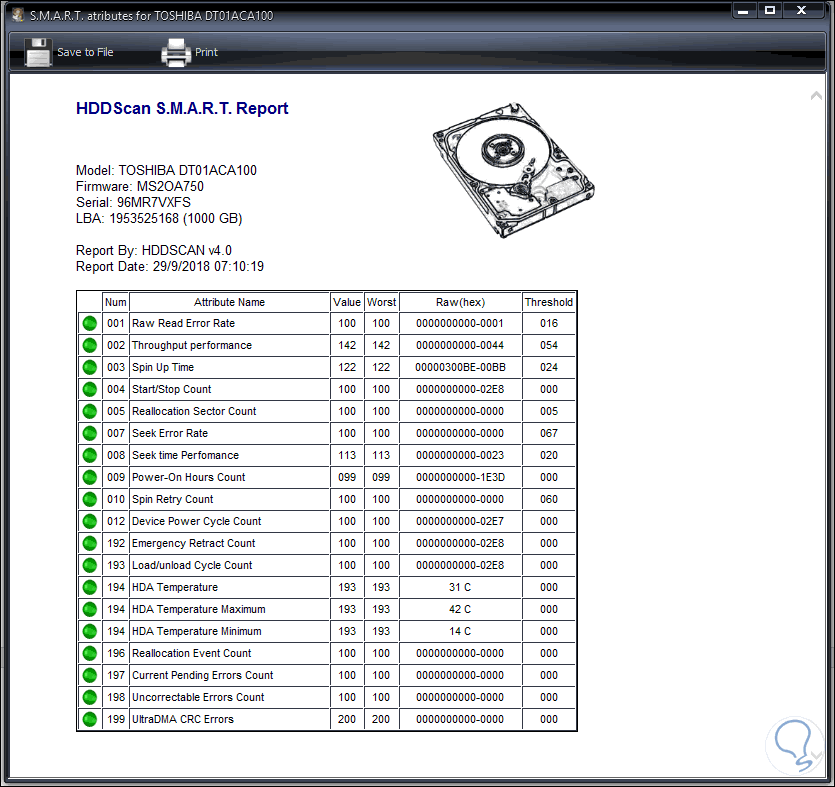Image resolution: width=835 pixels, height=787 pixels.
Task: Click threshold 067 for Seek Error Rate
Action: coord(549,433)
